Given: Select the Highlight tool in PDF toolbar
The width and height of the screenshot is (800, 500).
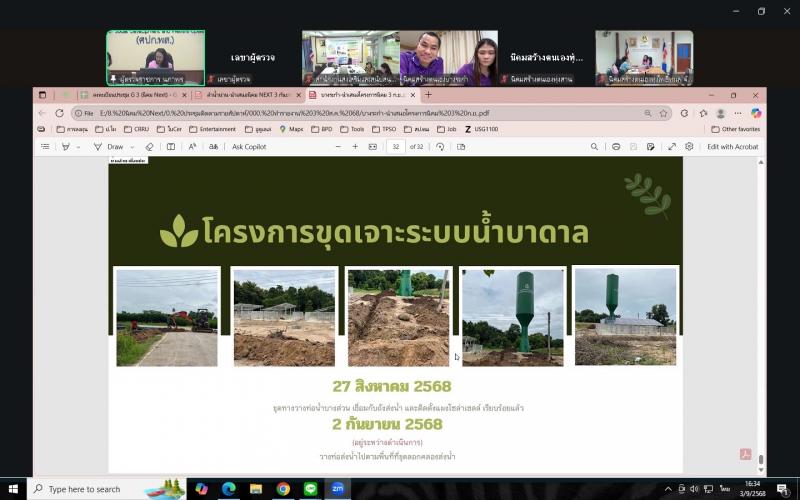Looking at the screenshot, I should click(x=66, y=147).
